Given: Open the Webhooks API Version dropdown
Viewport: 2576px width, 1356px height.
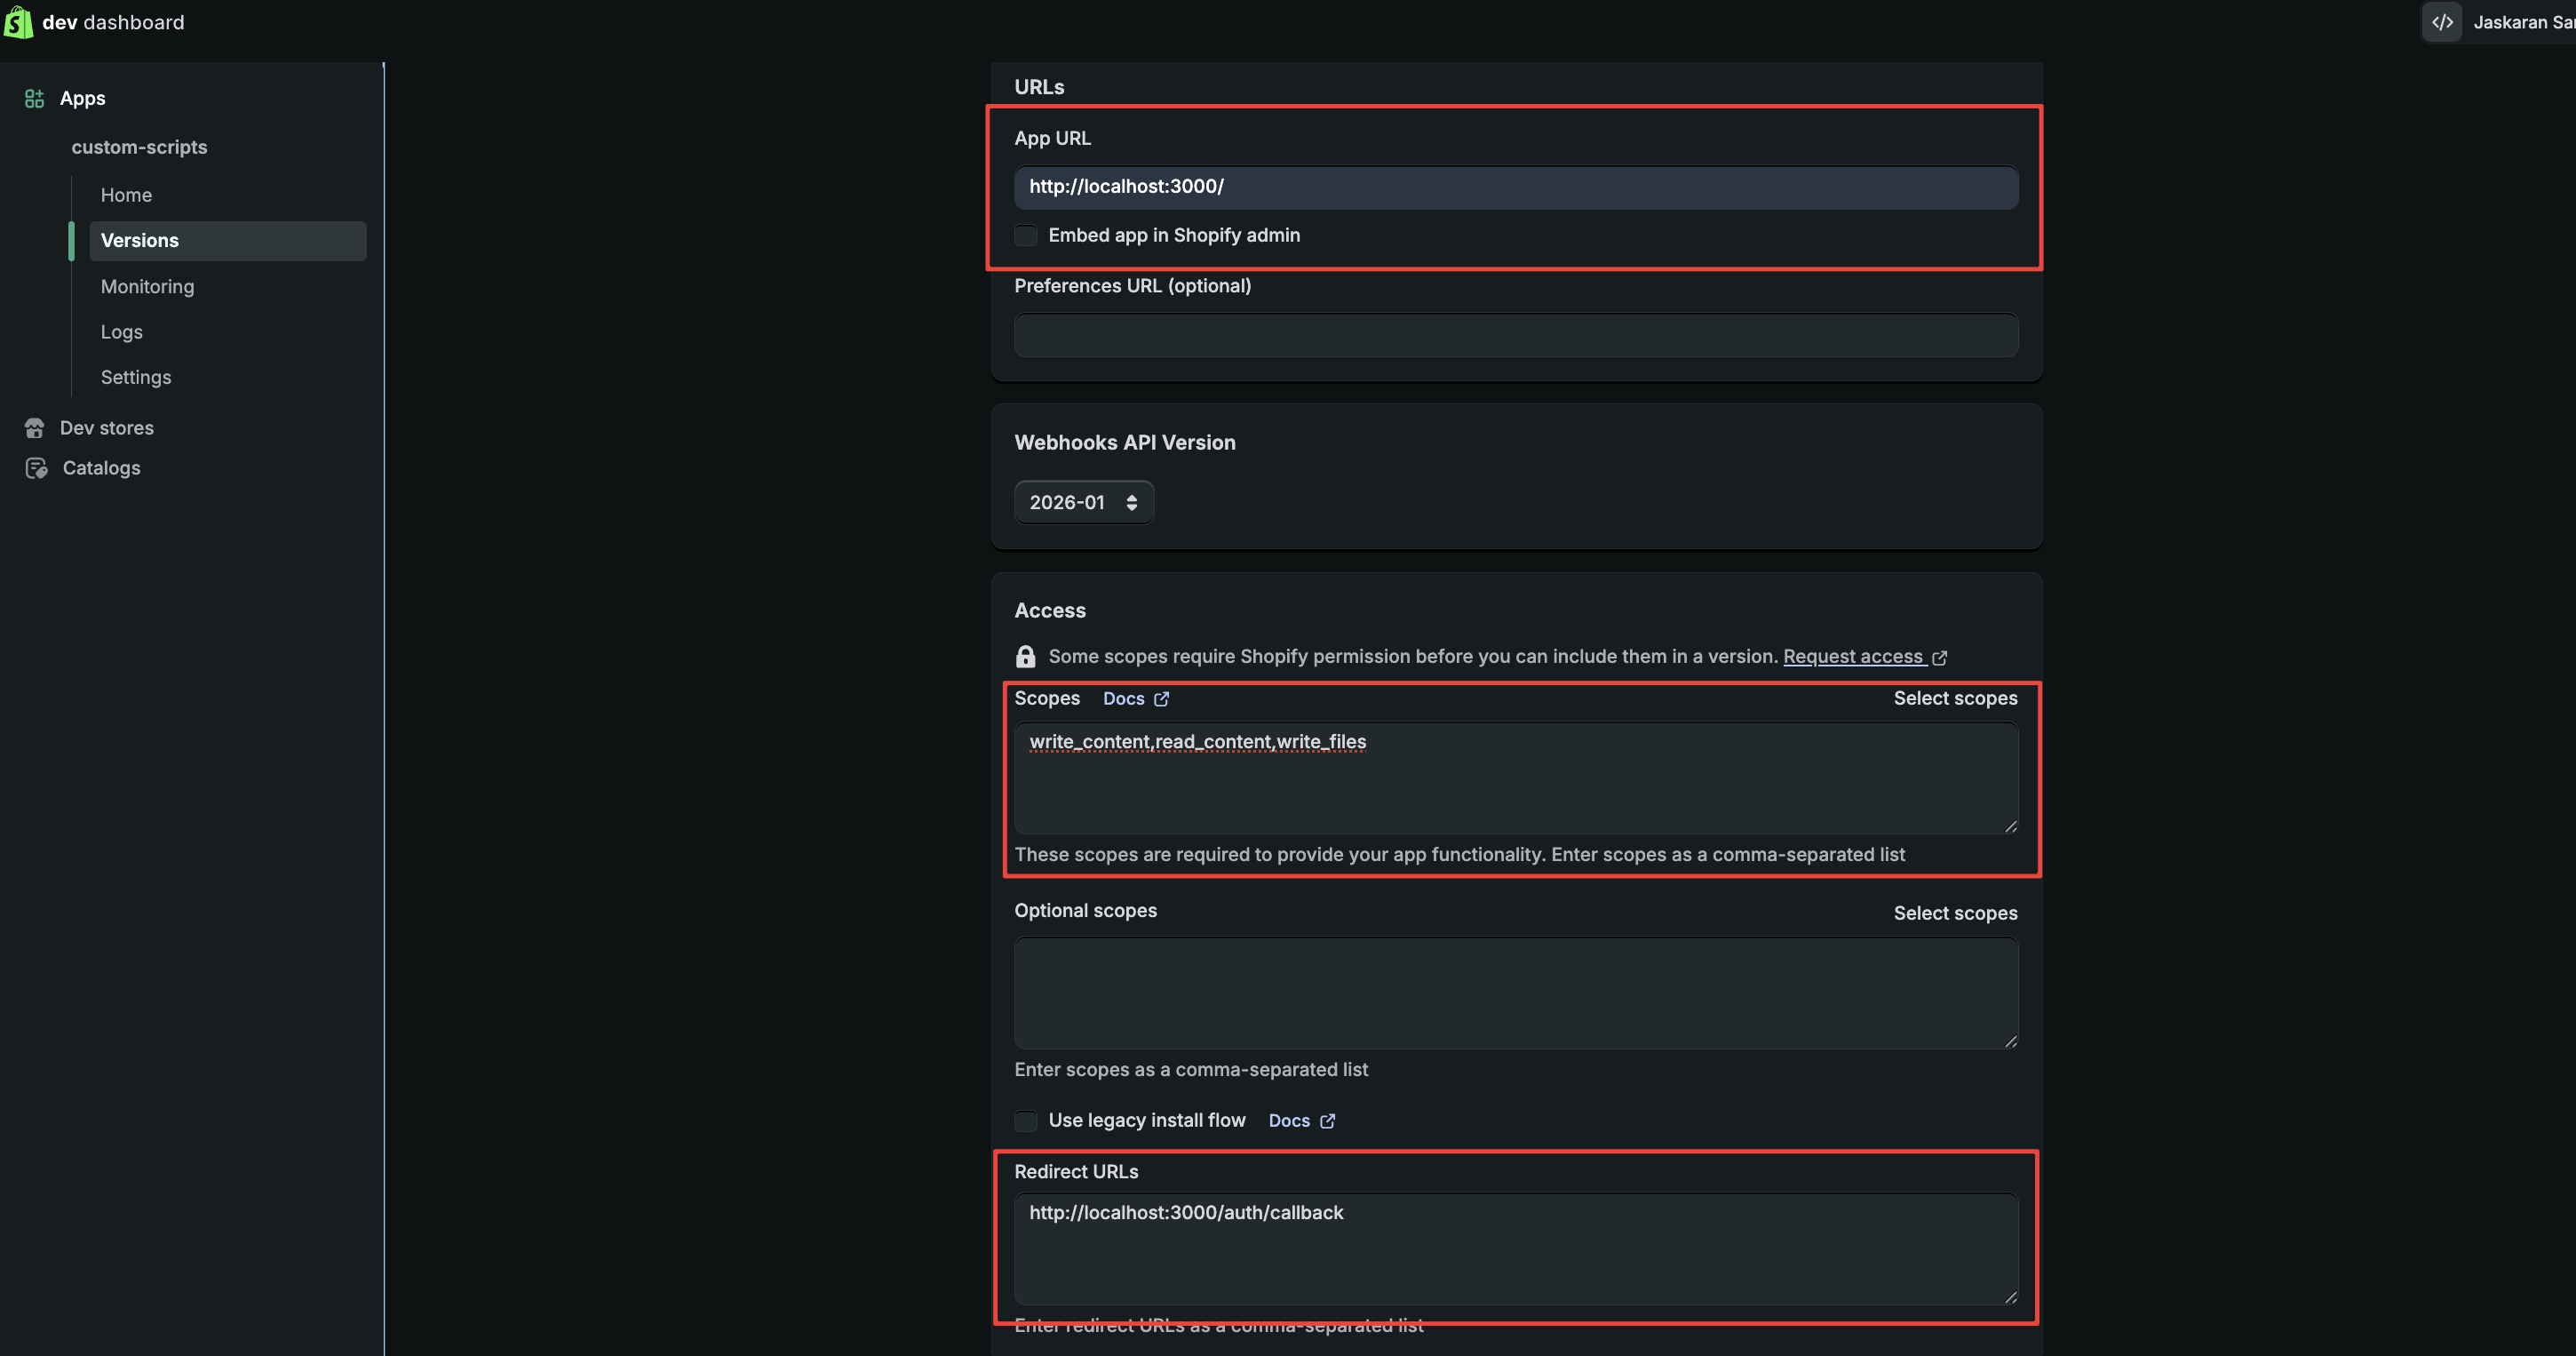Looking at the screenshot, I should coord(1083,502).
